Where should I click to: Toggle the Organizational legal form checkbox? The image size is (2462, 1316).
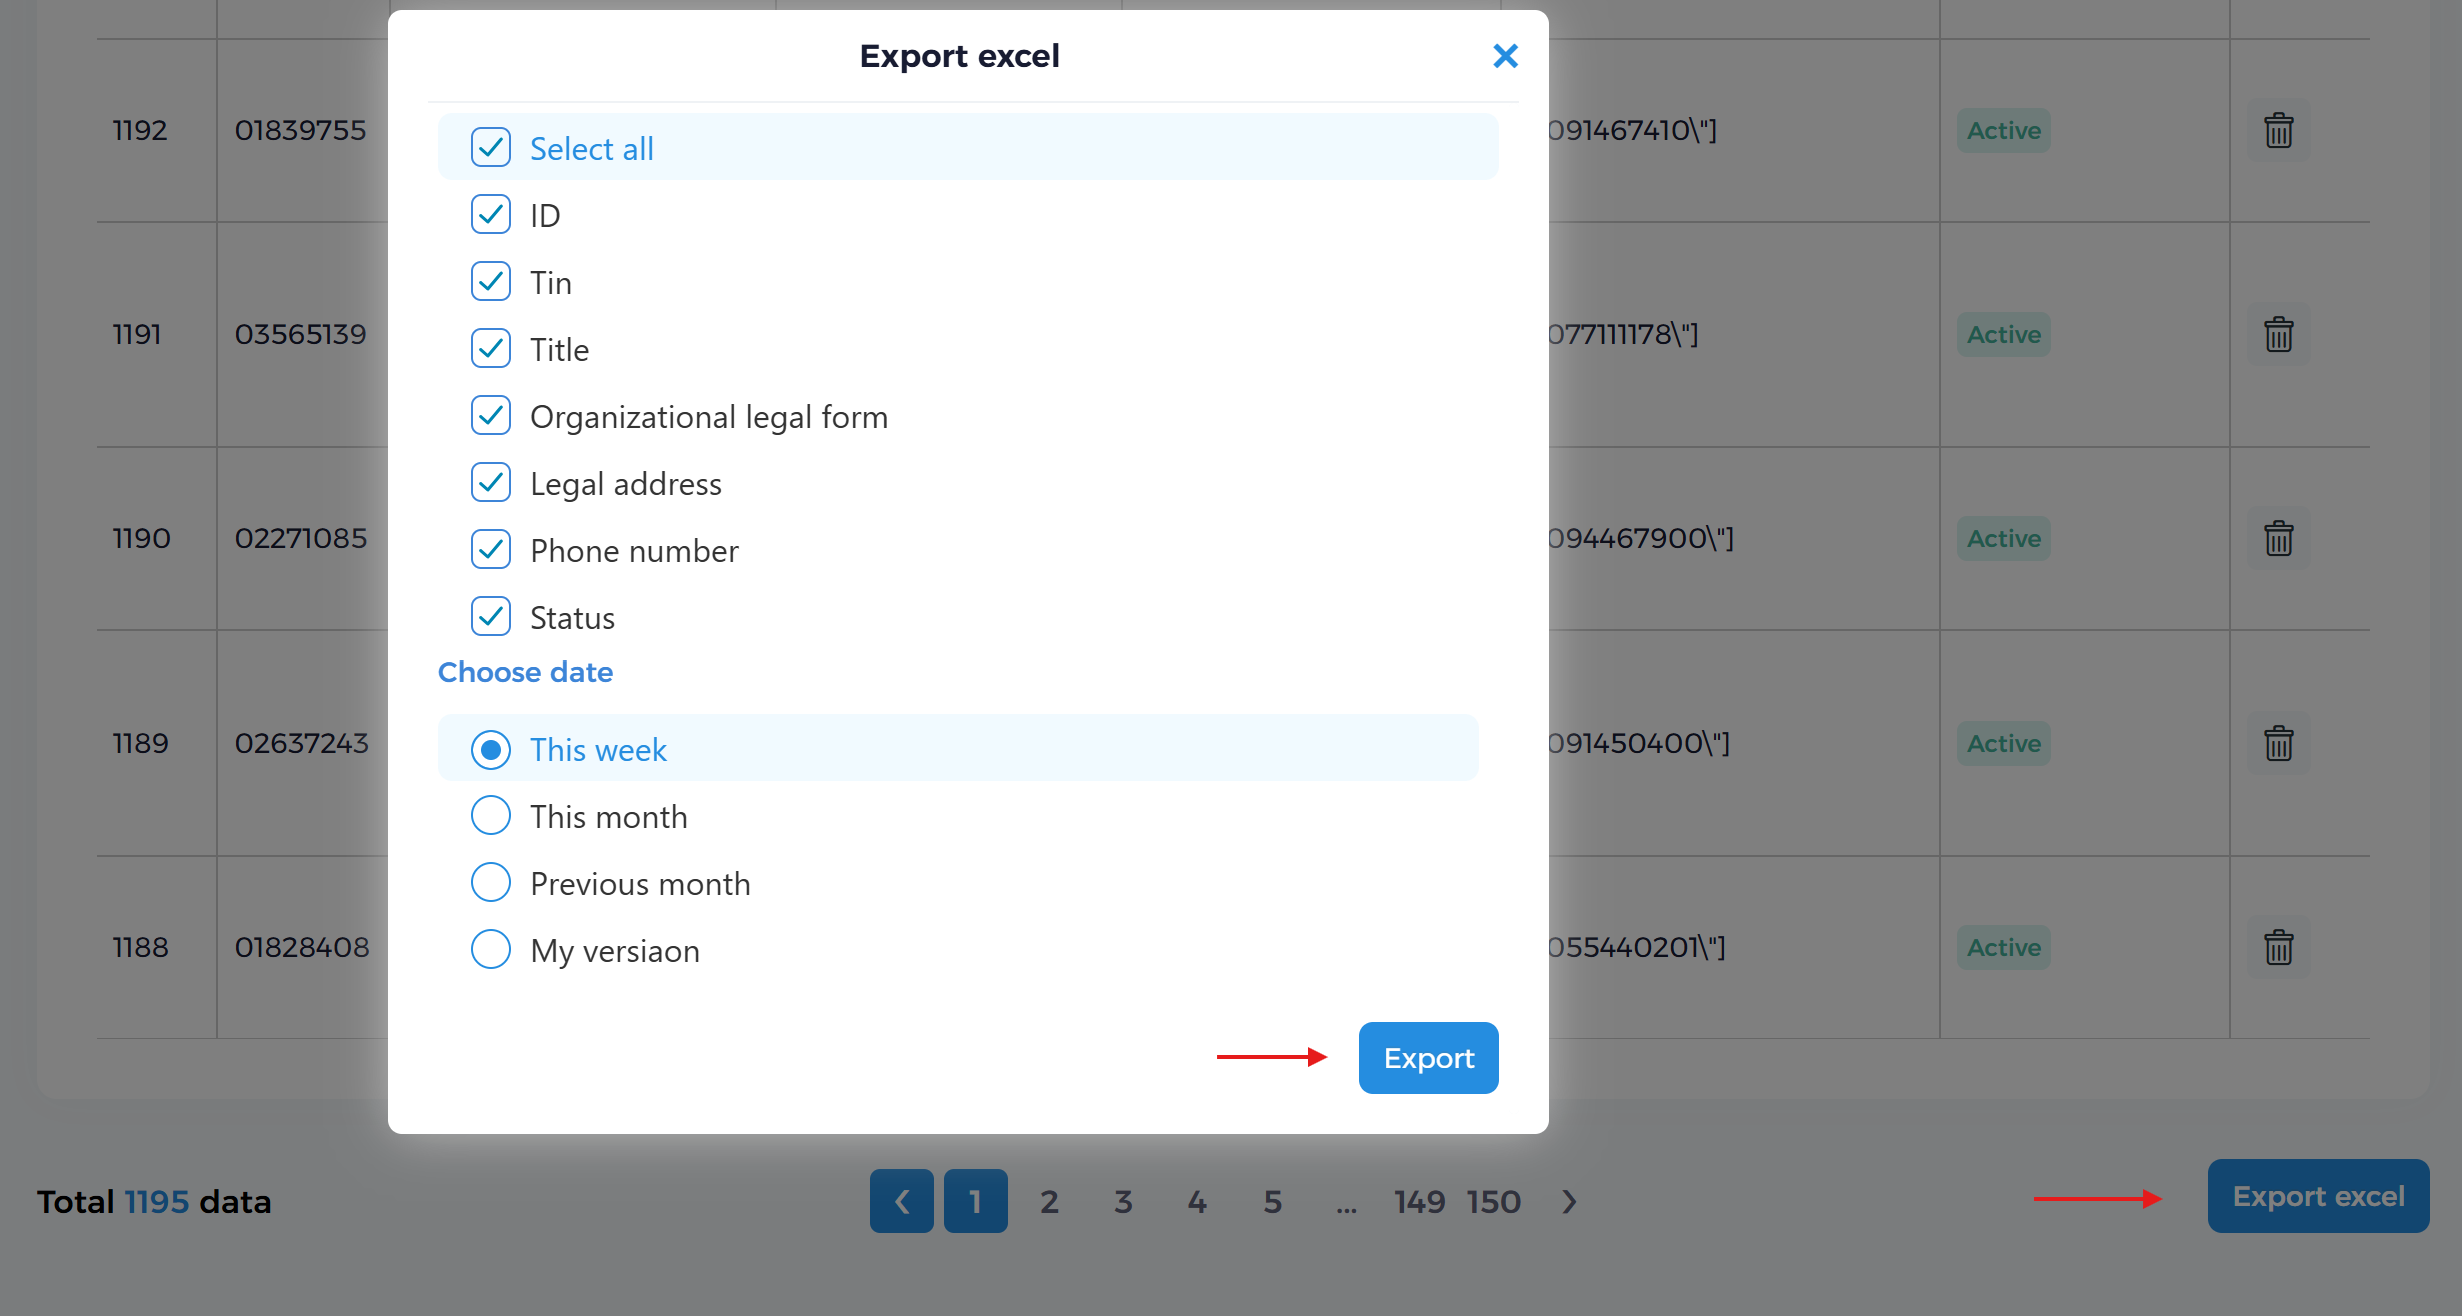(491, 415)
